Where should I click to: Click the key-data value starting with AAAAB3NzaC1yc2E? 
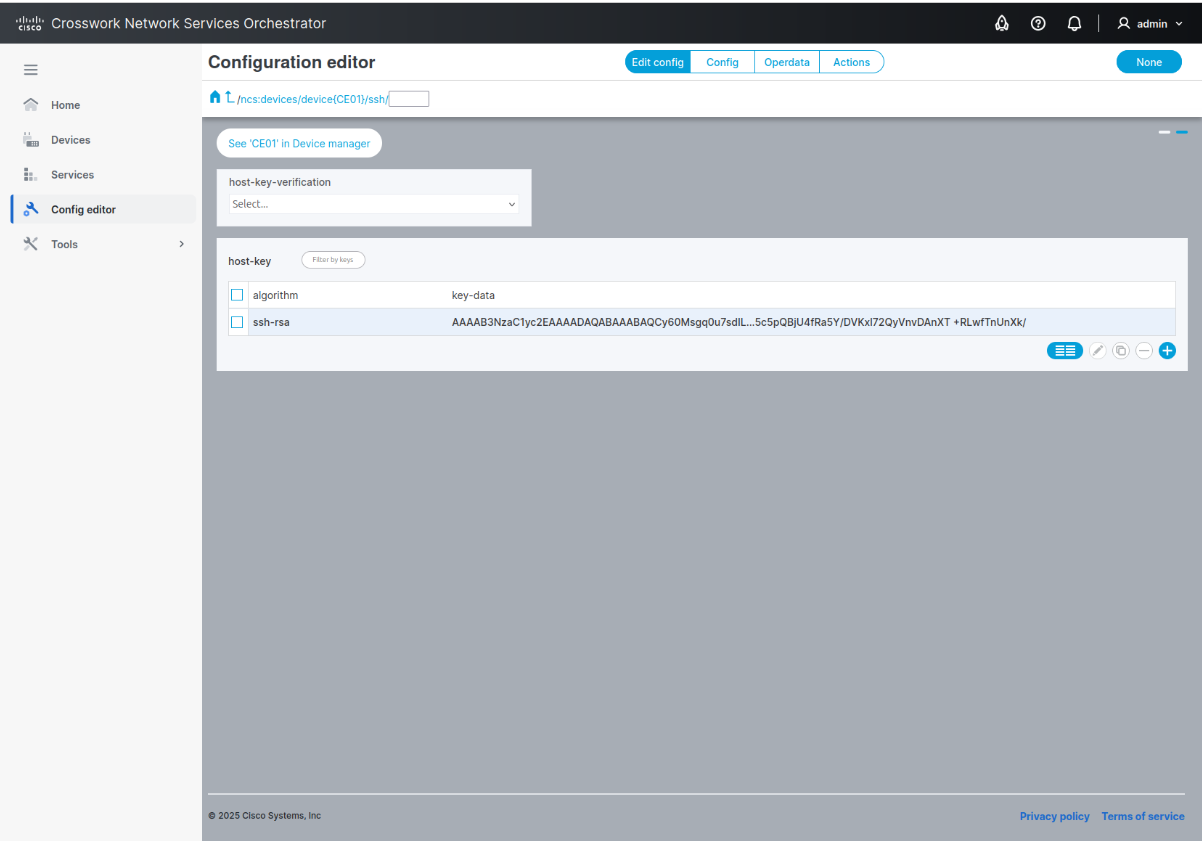[739, 322]
